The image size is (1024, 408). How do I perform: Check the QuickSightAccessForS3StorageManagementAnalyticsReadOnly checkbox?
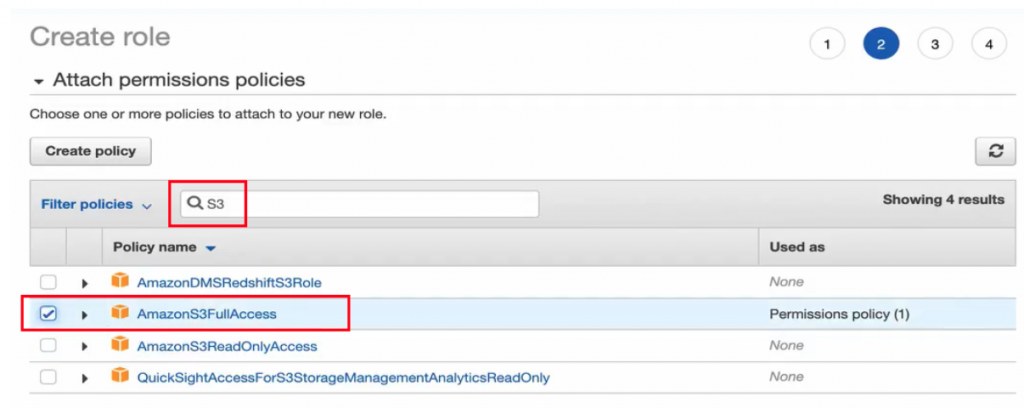pos(48,377)
